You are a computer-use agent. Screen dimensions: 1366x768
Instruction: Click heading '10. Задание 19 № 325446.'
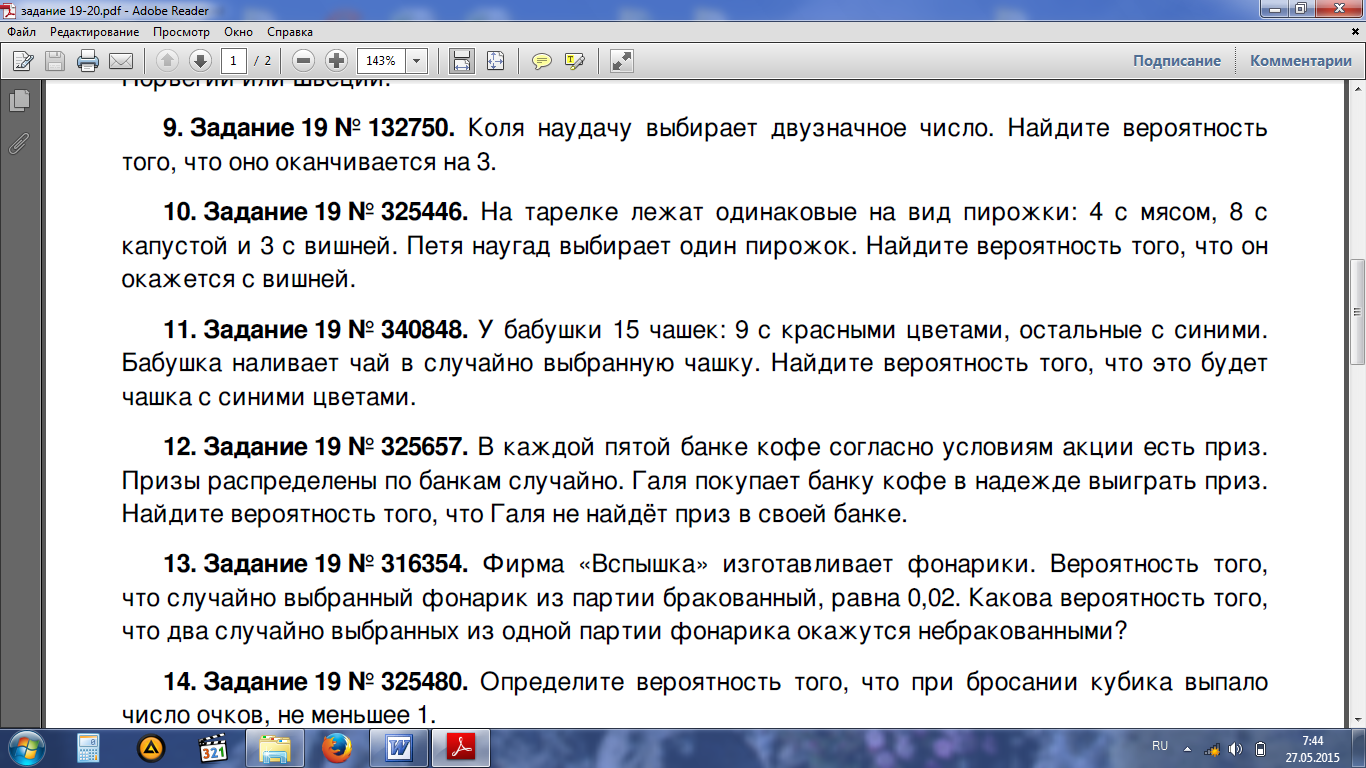click(316, 213)
